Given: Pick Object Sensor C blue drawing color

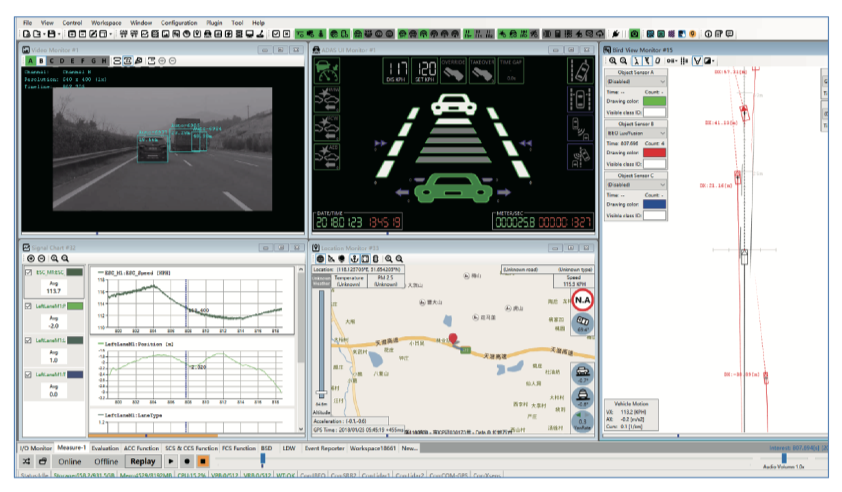Looking at the screenshot, I should (x=654, y=204).
